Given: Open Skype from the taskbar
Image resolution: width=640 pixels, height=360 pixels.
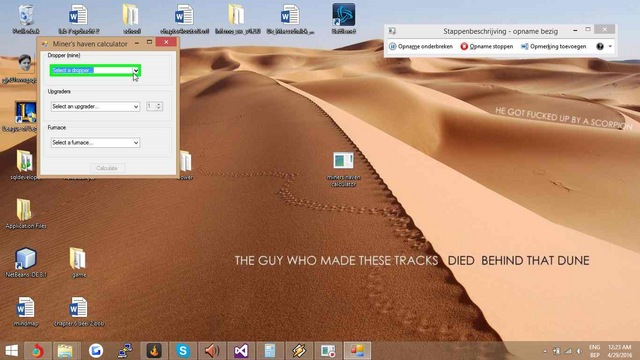Looking at the screenshot, I should click(x=183, y=351).
